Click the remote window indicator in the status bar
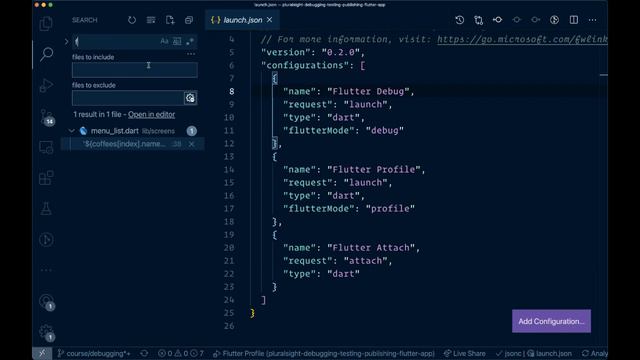640x360 pixels. click(x=42, y=353)
